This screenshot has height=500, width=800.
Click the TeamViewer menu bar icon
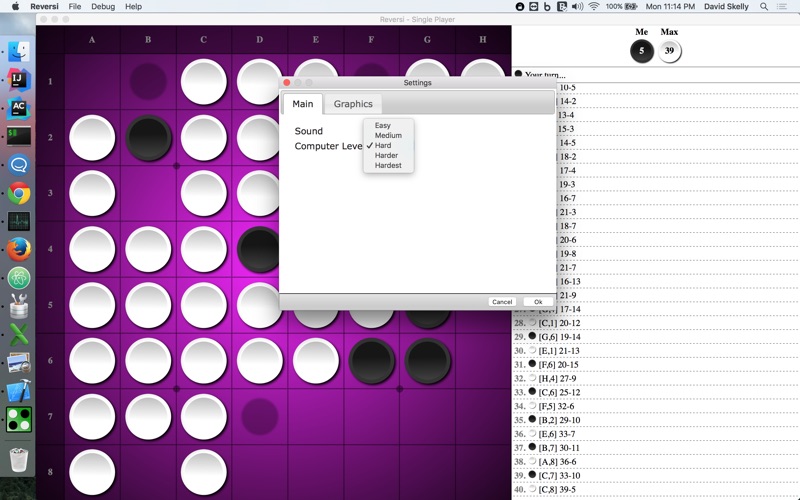click(x=533, y=6)
